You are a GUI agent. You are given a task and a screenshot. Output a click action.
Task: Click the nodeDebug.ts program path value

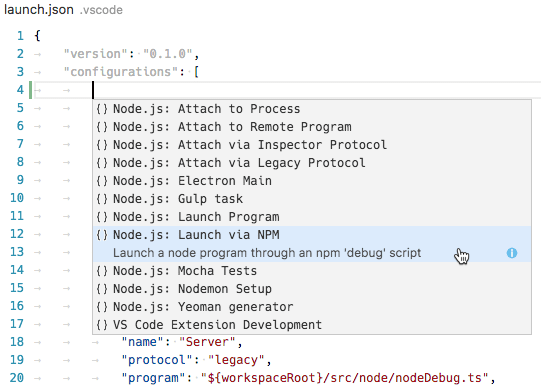(x=345, y=378)
